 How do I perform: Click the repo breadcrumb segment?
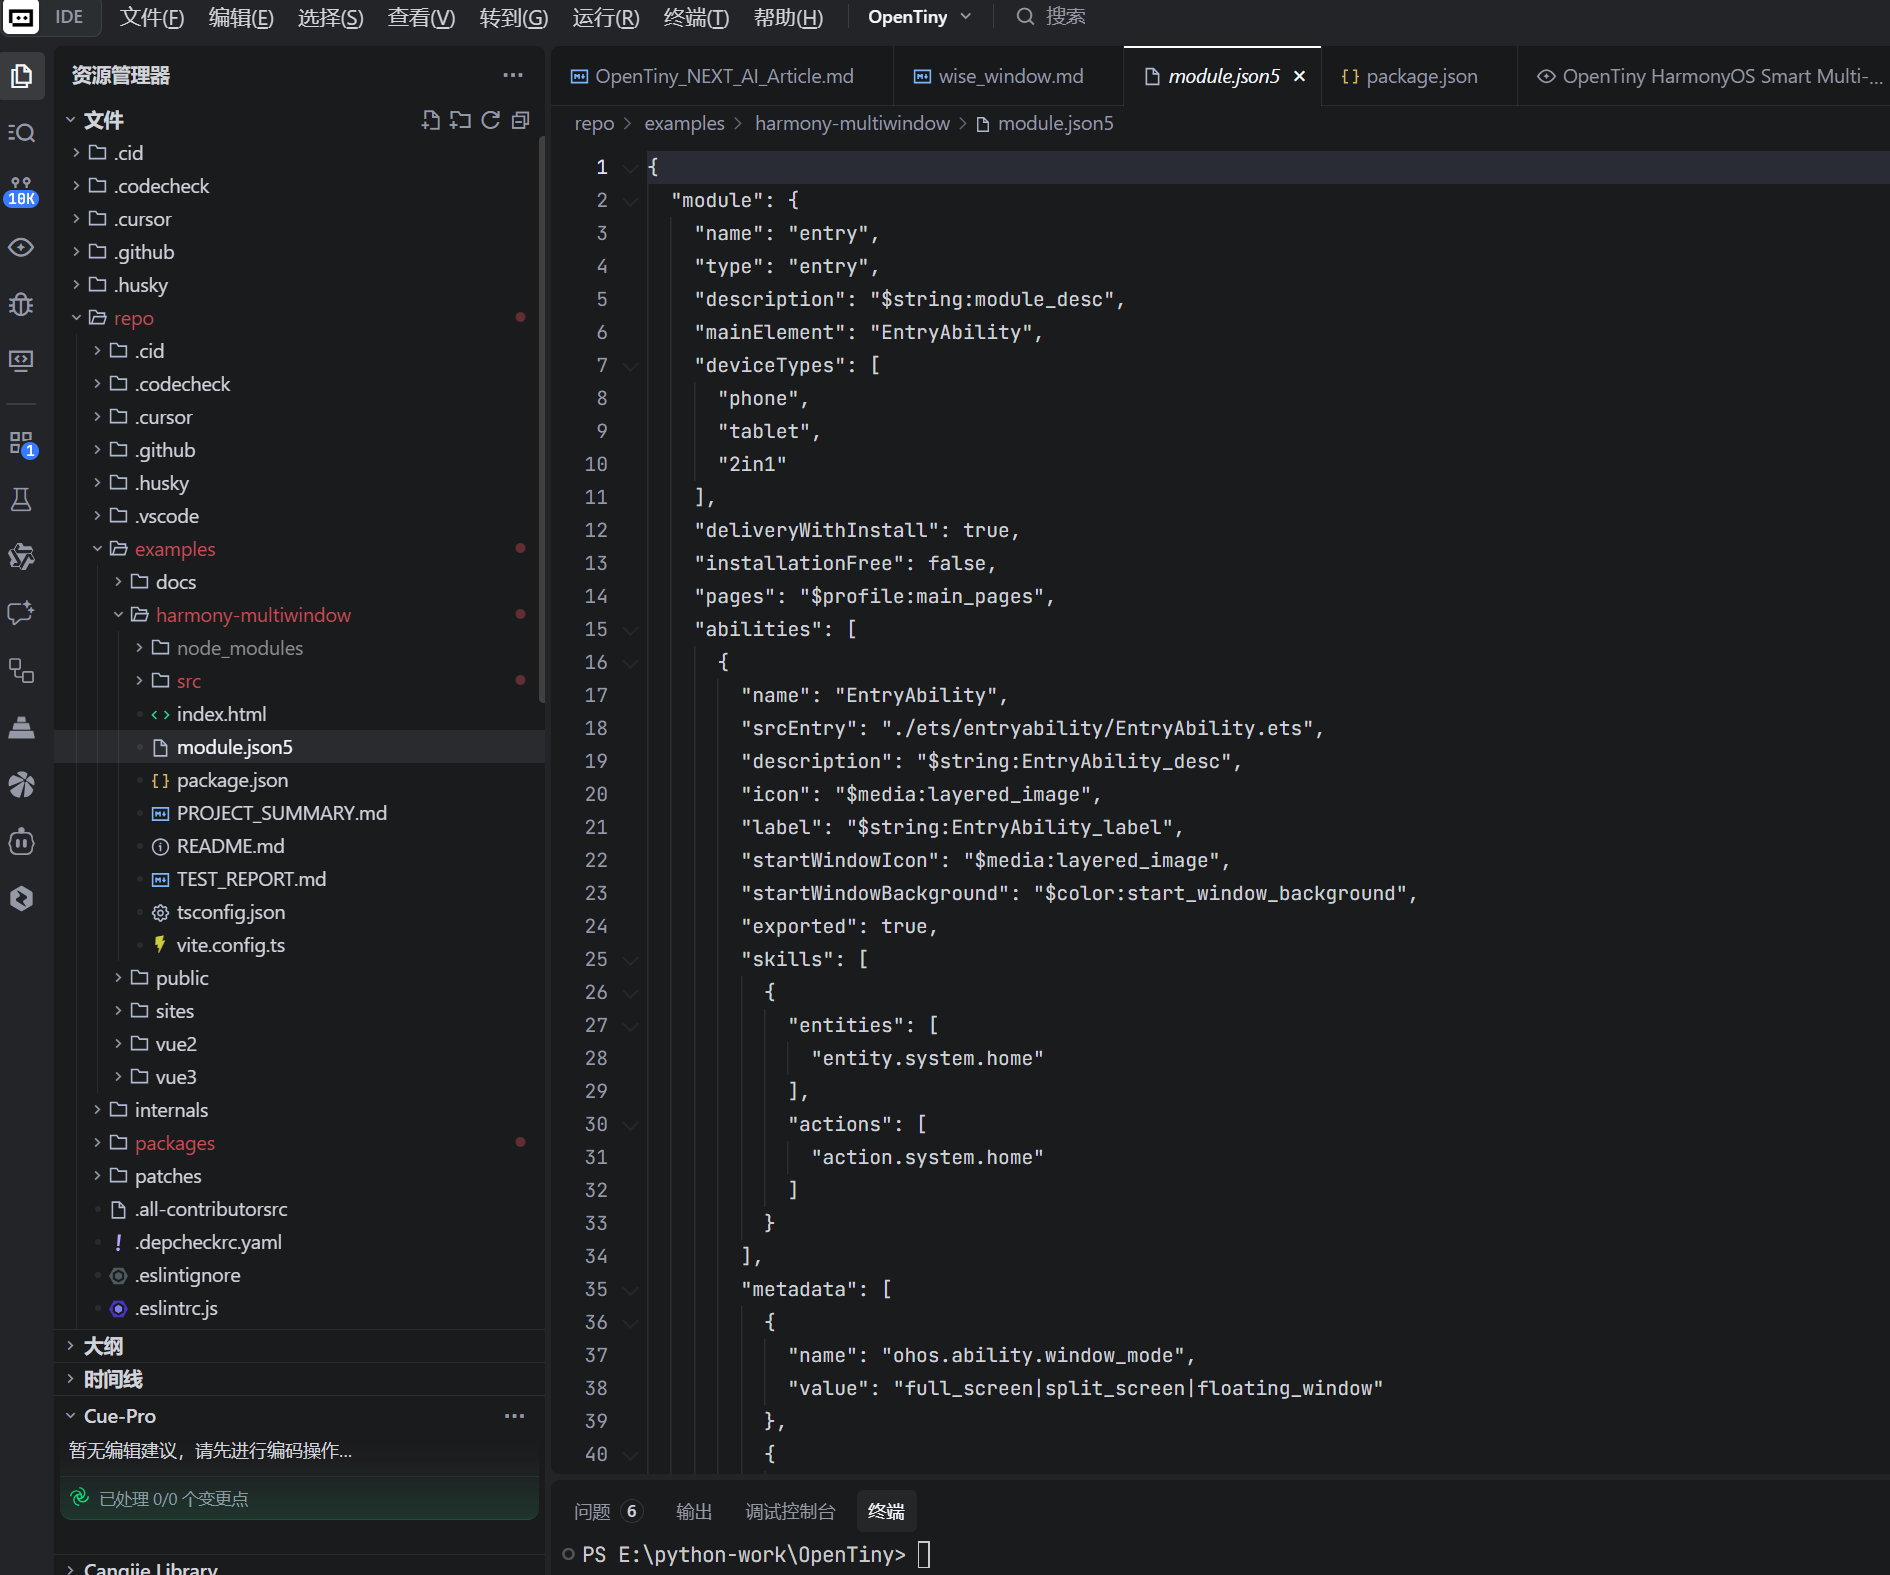tap(594, 123)
